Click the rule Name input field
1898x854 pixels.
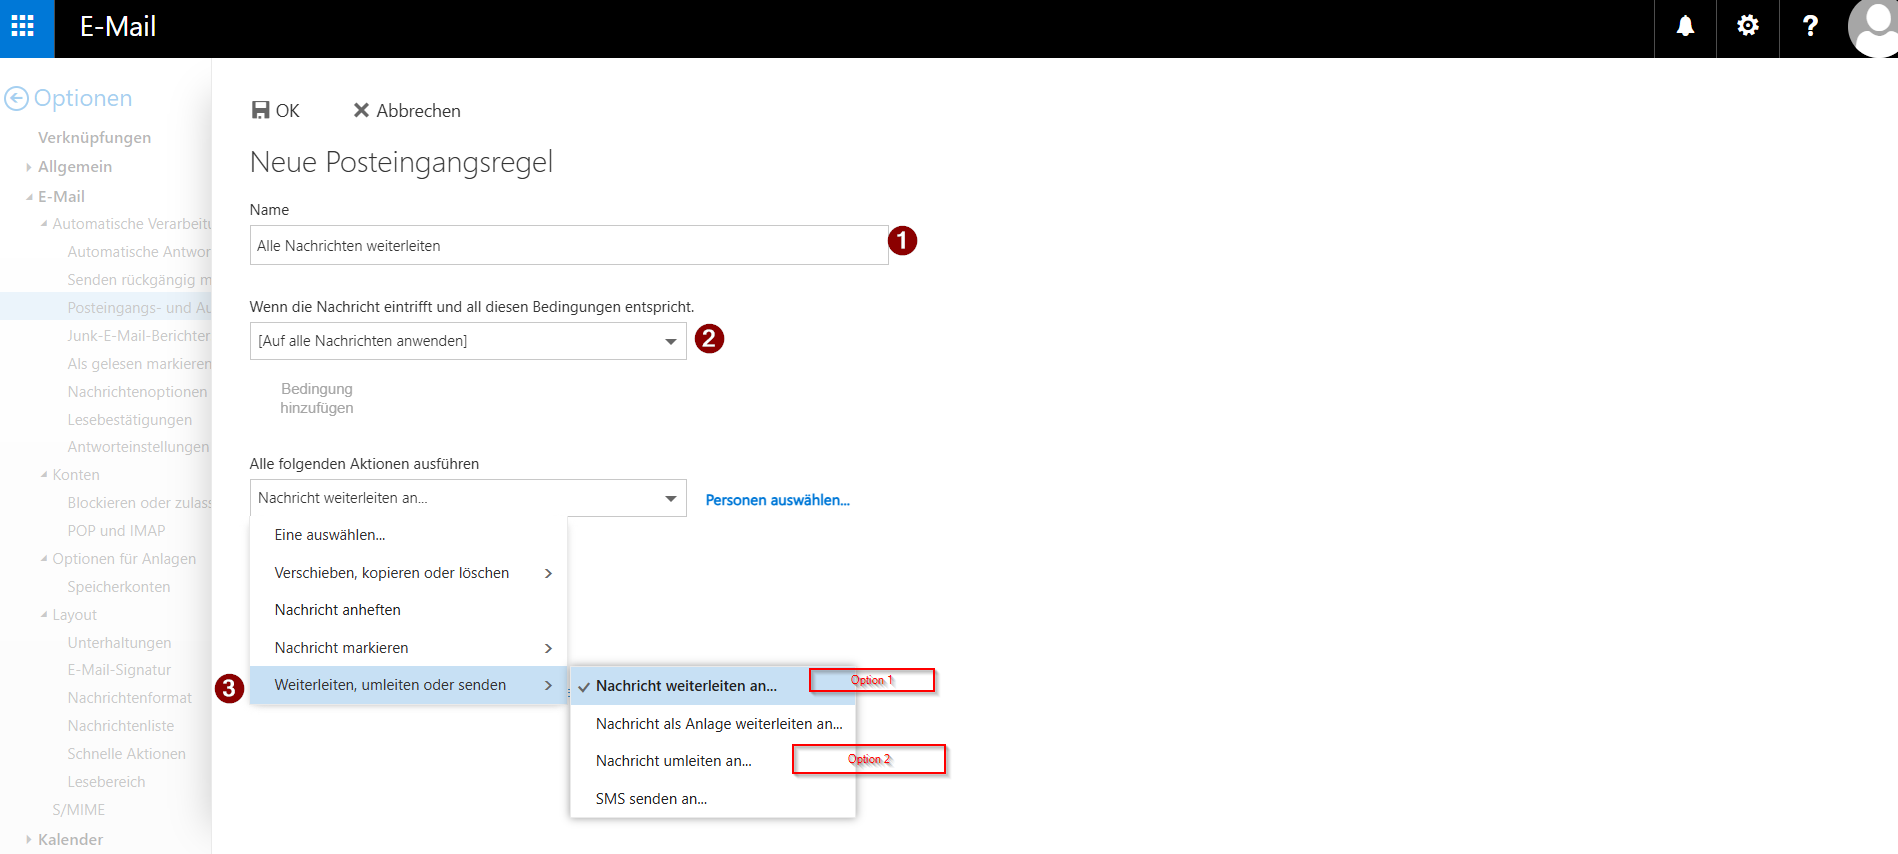pos(568,246)
